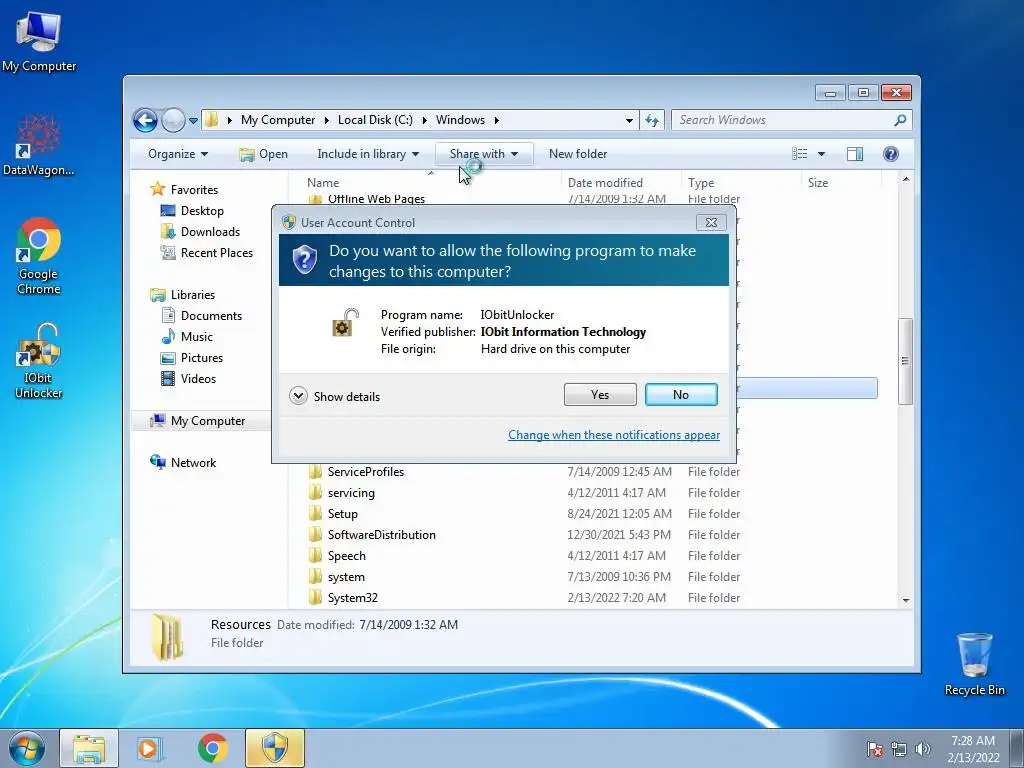This screenshot has width=1024, height=768.
Task: Open the Windows Start button
Action: (x=26, y=748)
